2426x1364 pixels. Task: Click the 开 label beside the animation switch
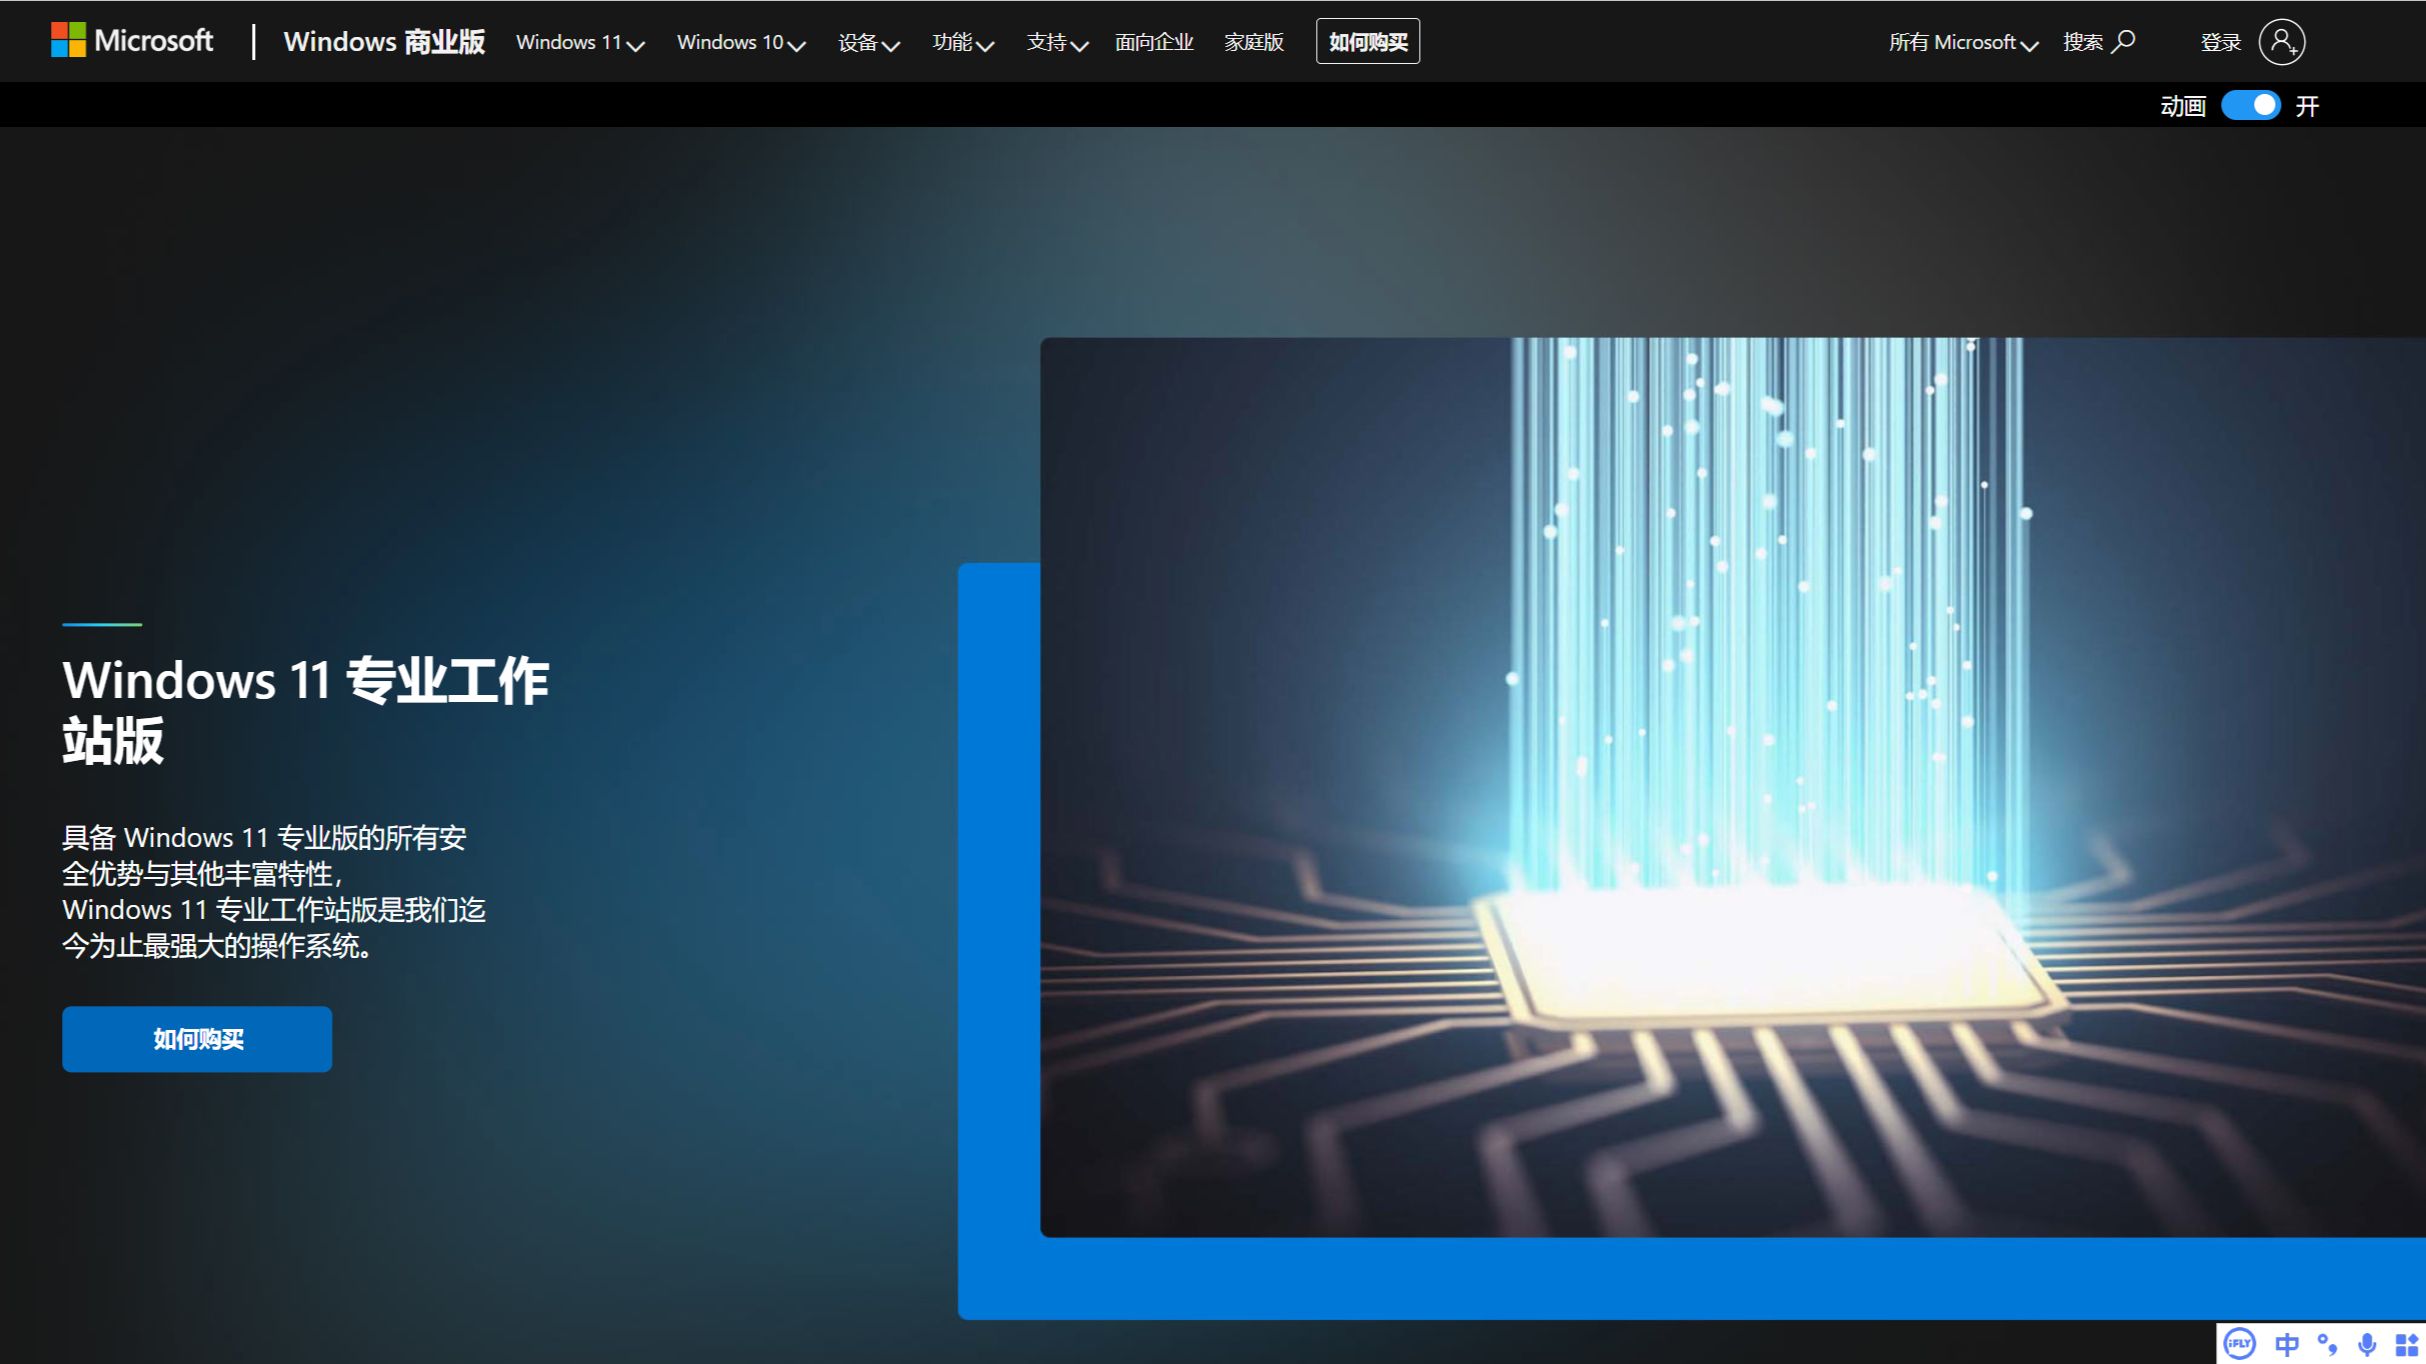[2307, 106]
